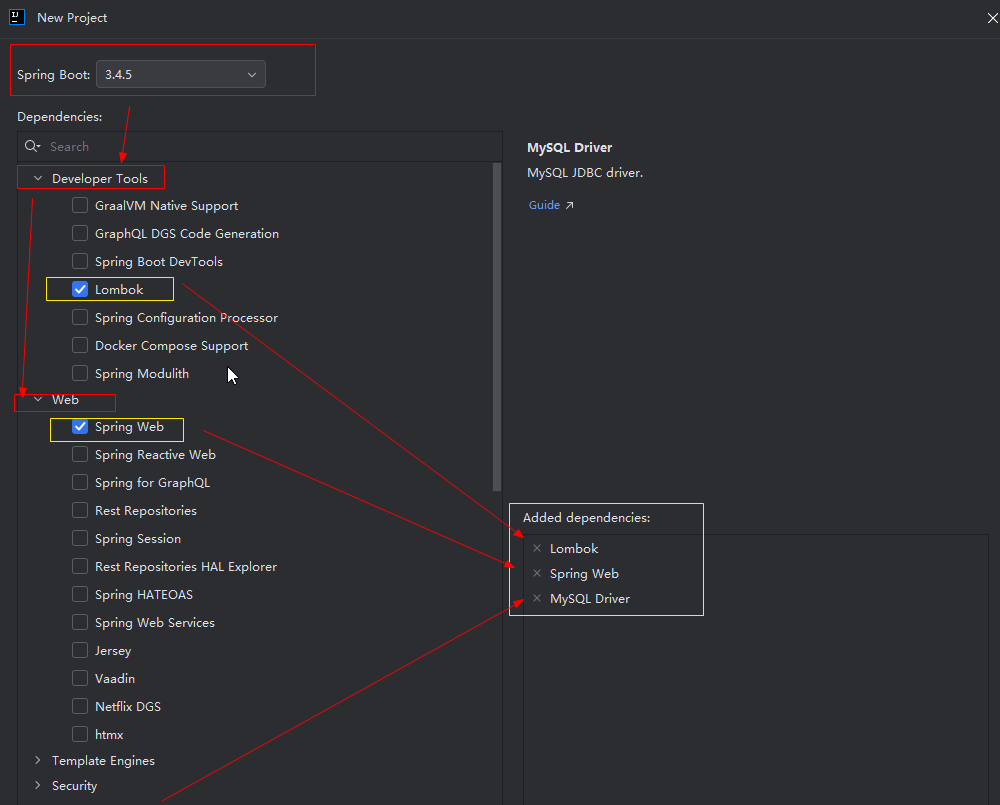The width and height of the screenshot is (1000, 805).
Task: Check the Spring Modulith checkbox
Action: tap(80, 373)
